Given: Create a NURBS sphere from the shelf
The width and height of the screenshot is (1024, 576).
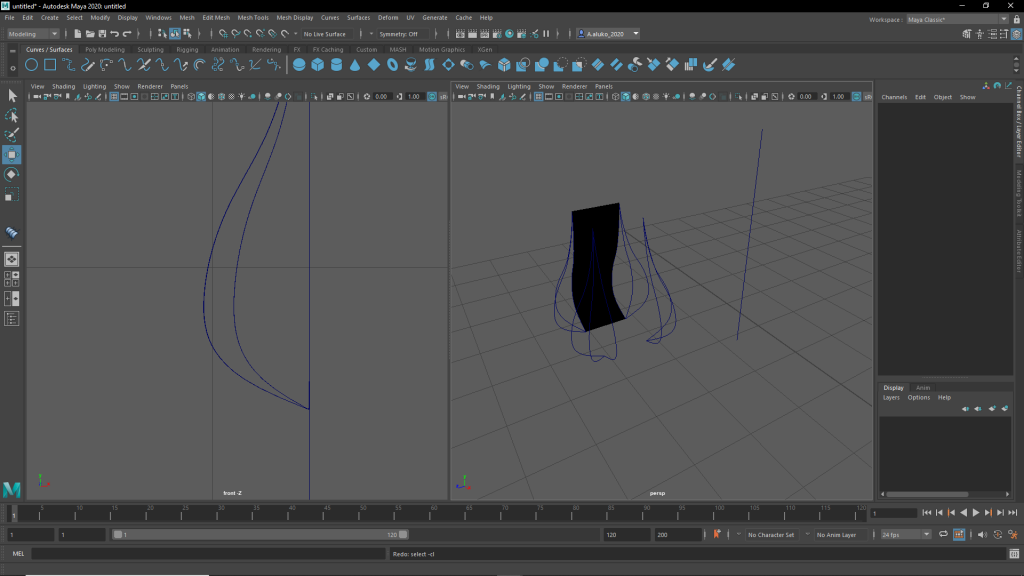Looking at the screenshot, I should coord(299,65).
